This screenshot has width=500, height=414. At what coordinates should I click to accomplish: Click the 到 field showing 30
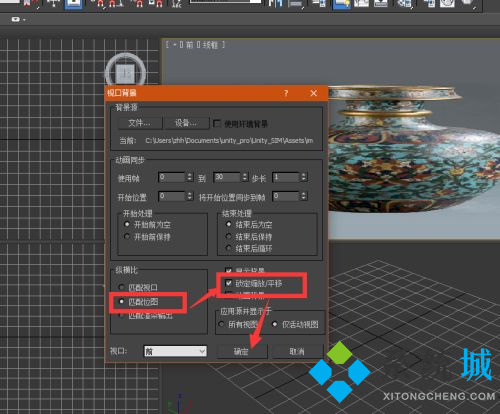point(227,177)
